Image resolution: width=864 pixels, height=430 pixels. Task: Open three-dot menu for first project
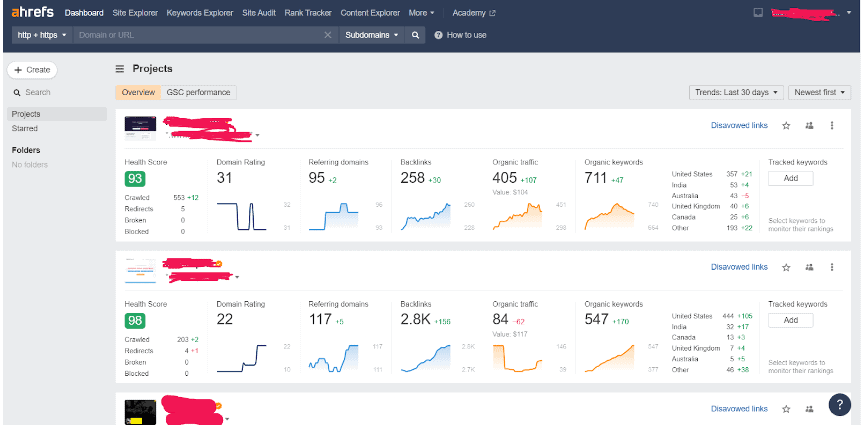click(832, 126)
